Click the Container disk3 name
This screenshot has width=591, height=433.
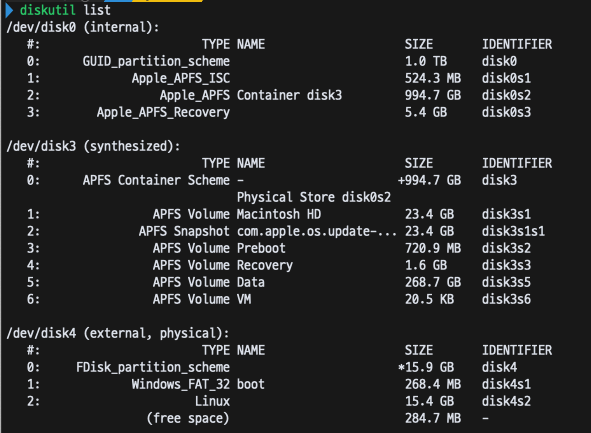click(x=289, y=95)
